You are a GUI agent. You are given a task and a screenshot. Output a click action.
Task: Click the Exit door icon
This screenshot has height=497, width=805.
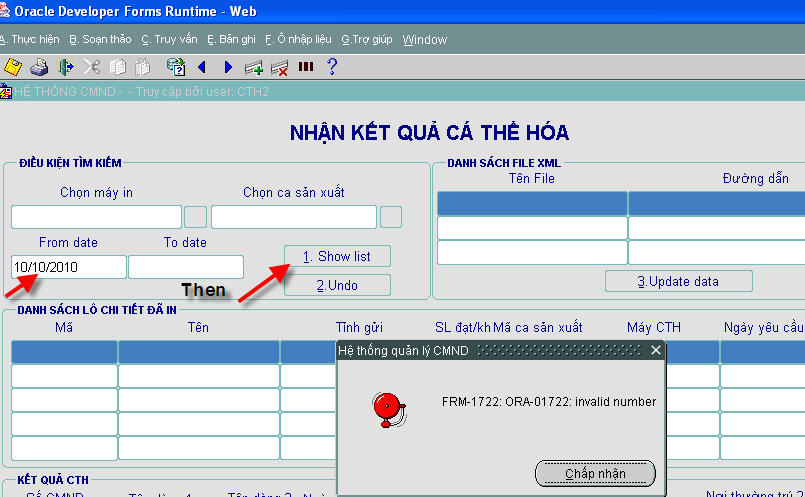point(66,67)
